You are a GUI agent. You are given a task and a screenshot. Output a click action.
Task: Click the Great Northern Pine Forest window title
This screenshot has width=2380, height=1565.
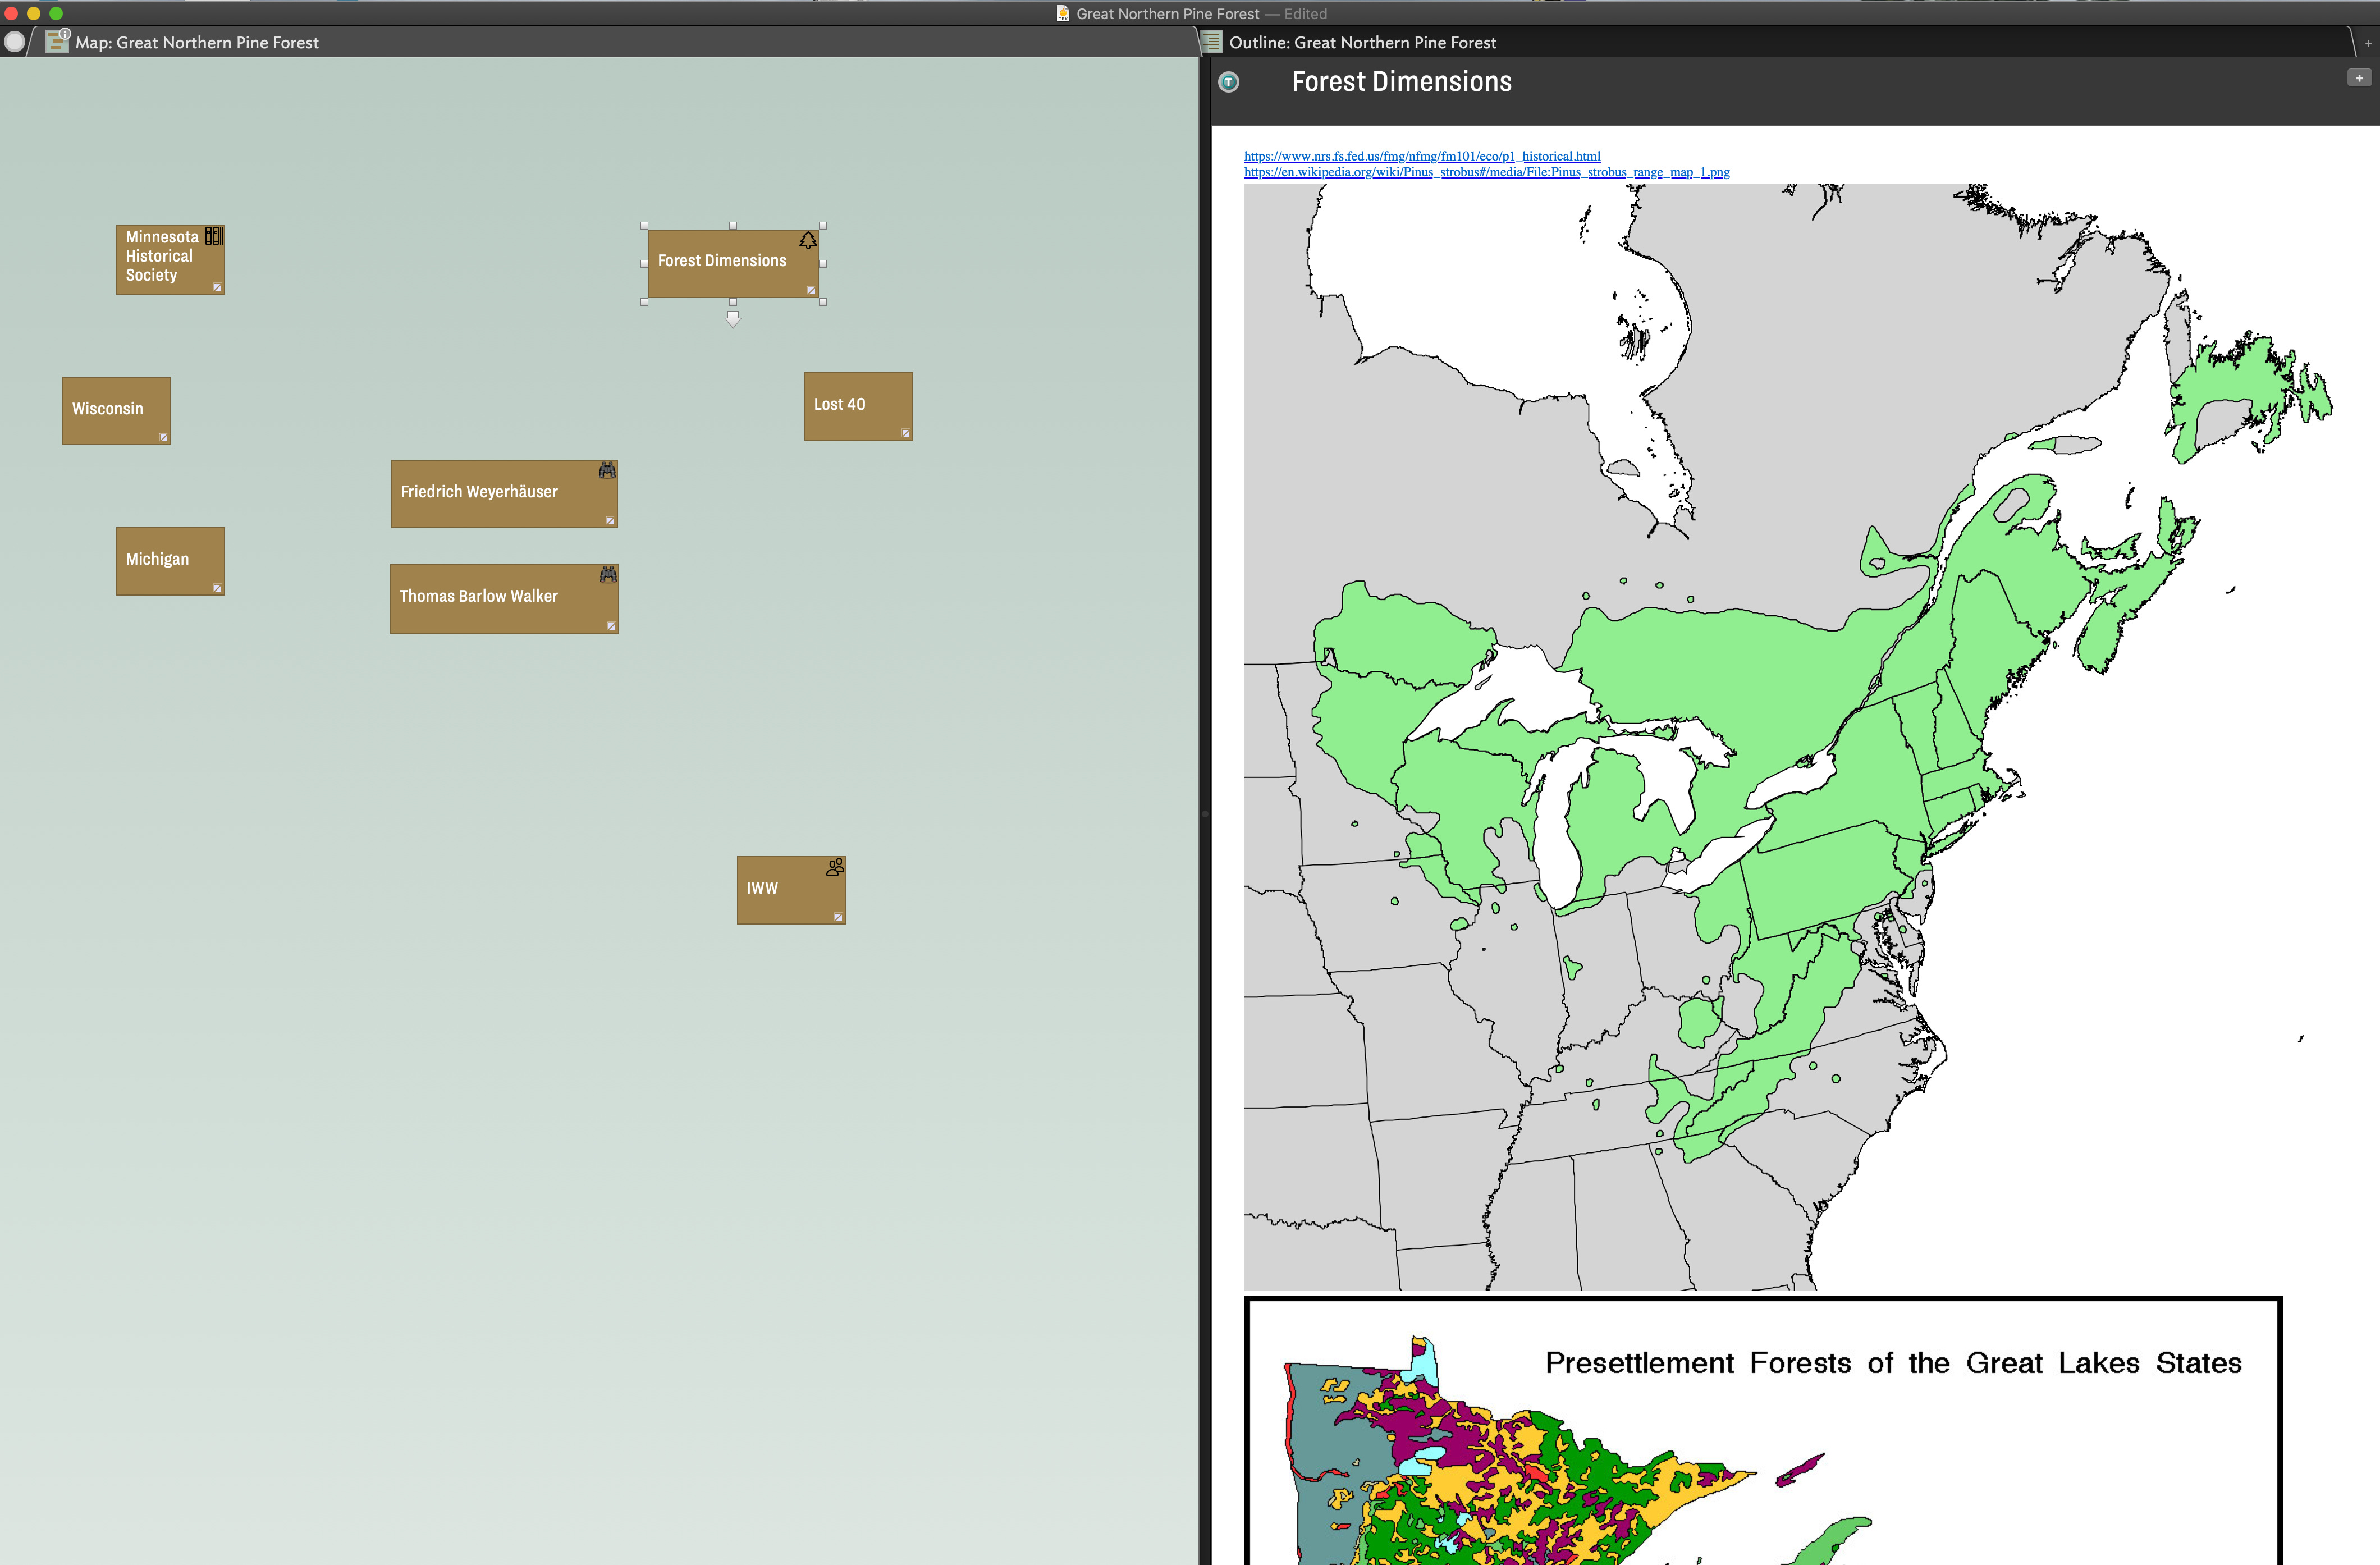(1167, 14)
